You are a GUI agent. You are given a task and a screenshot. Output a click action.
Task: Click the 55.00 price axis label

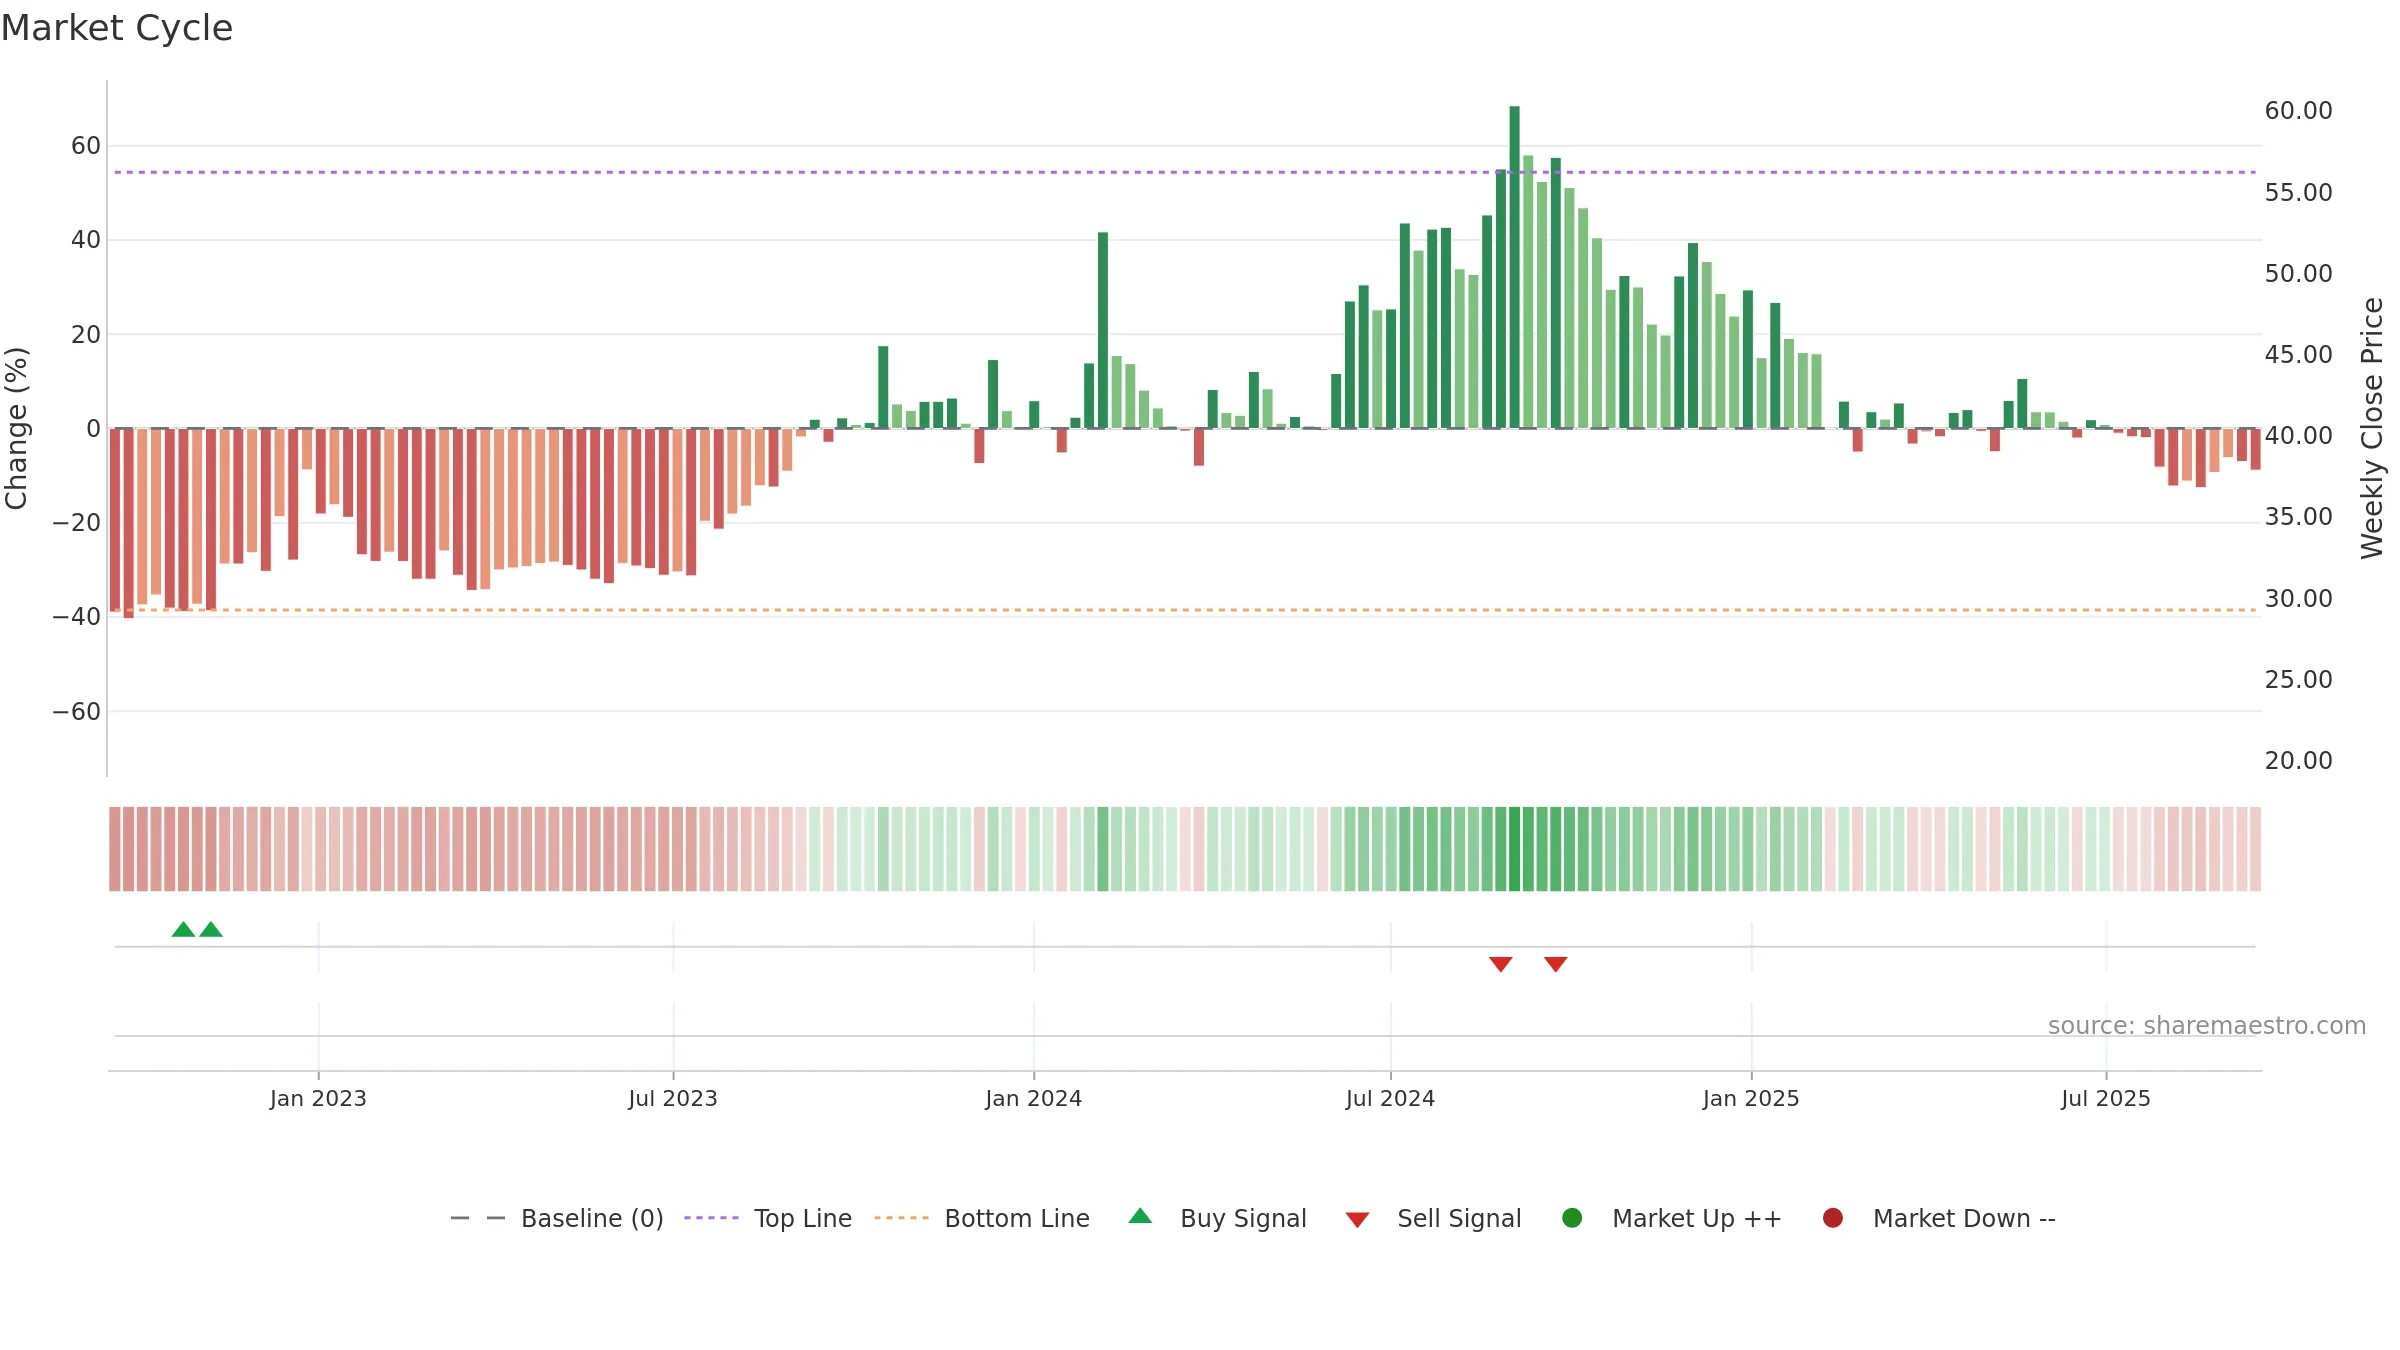pos(2298,192)
